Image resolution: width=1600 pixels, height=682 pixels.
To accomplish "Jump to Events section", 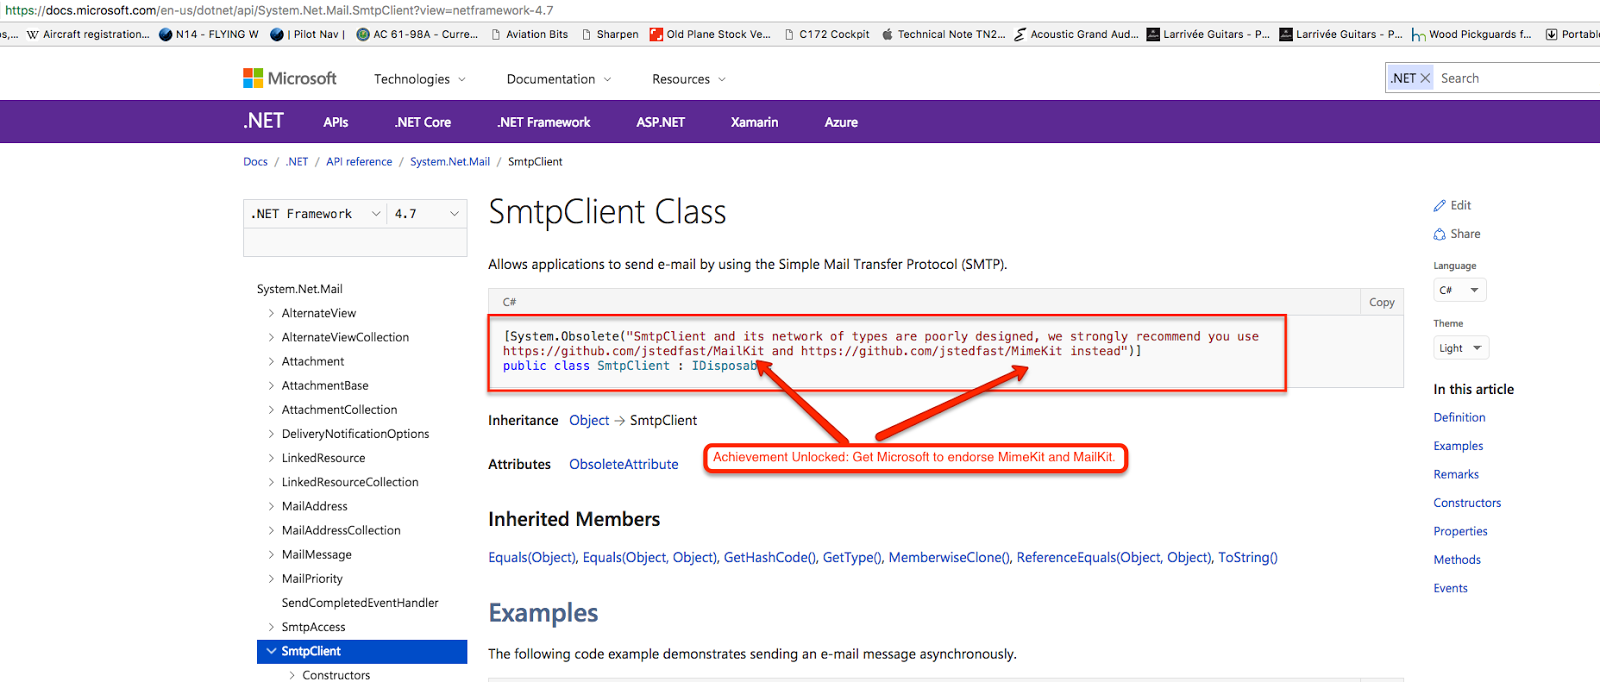I will [x=1450, y=588].
